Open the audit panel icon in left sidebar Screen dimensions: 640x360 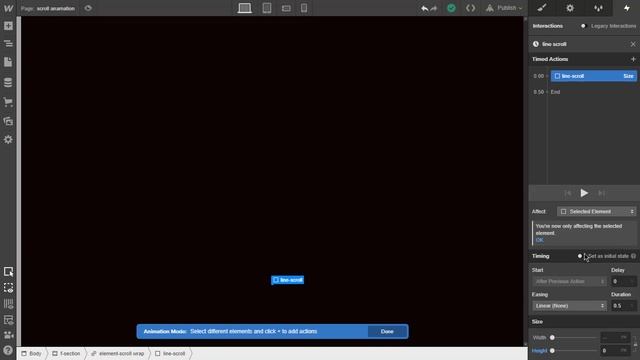click(8, 320)
